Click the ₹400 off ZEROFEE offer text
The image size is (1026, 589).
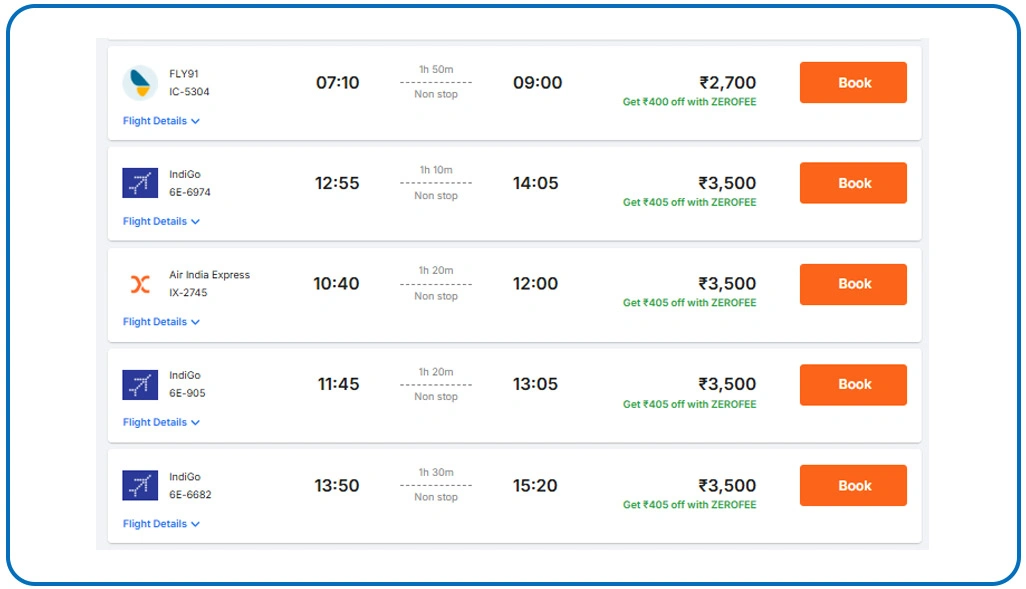click(689, 102)
